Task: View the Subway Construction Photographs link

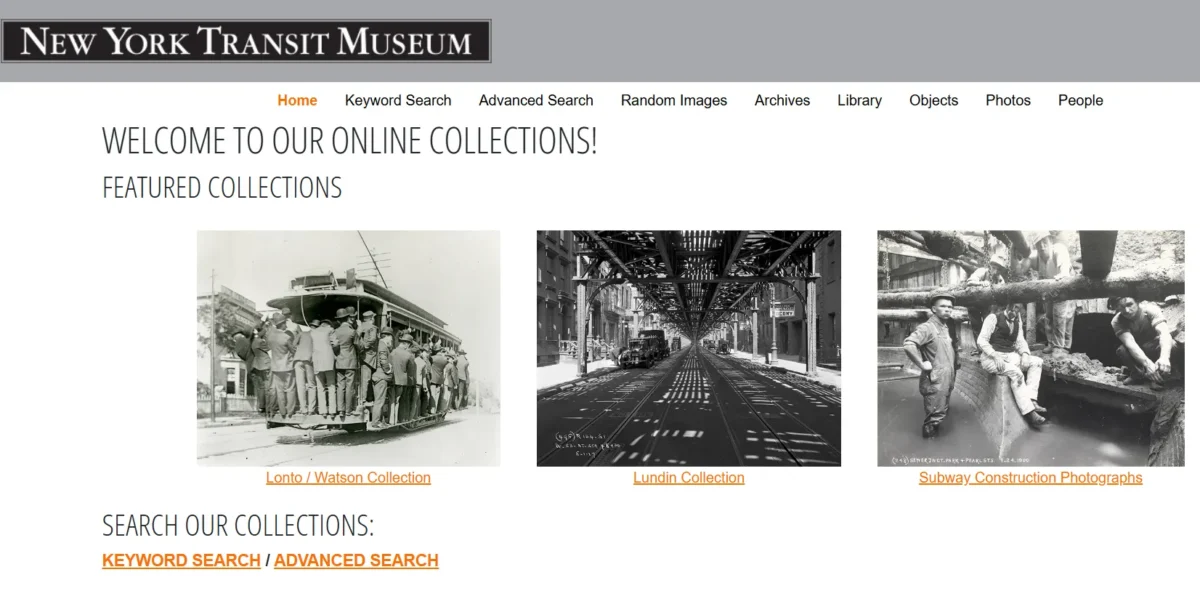Action: [1031, 477]
